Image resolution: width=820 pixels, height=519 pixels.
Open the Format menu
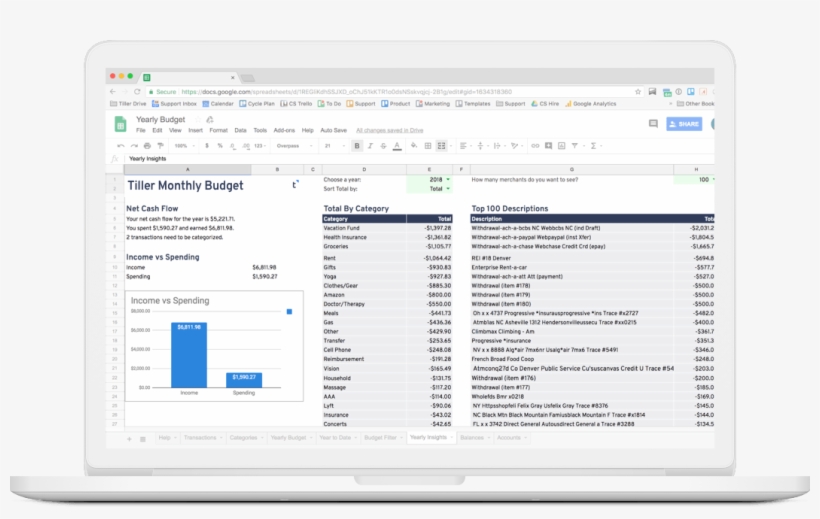218,130
